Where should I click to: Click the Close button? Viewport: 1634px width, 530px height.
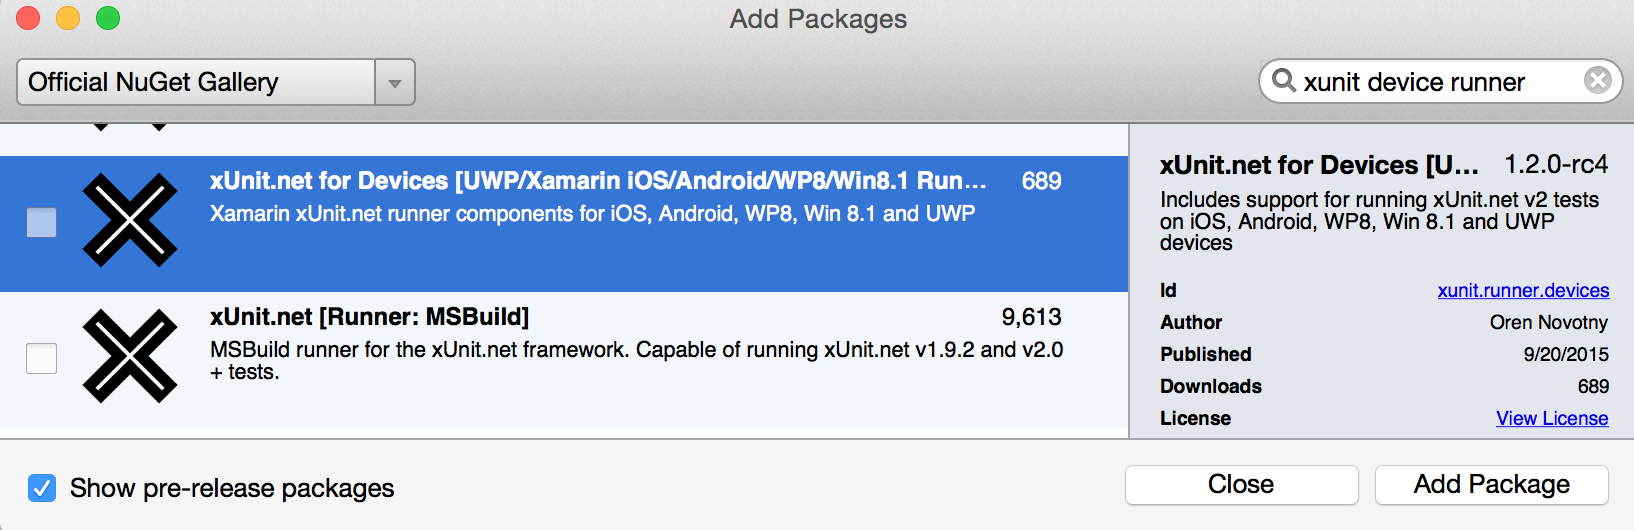tap(1241, 484)
